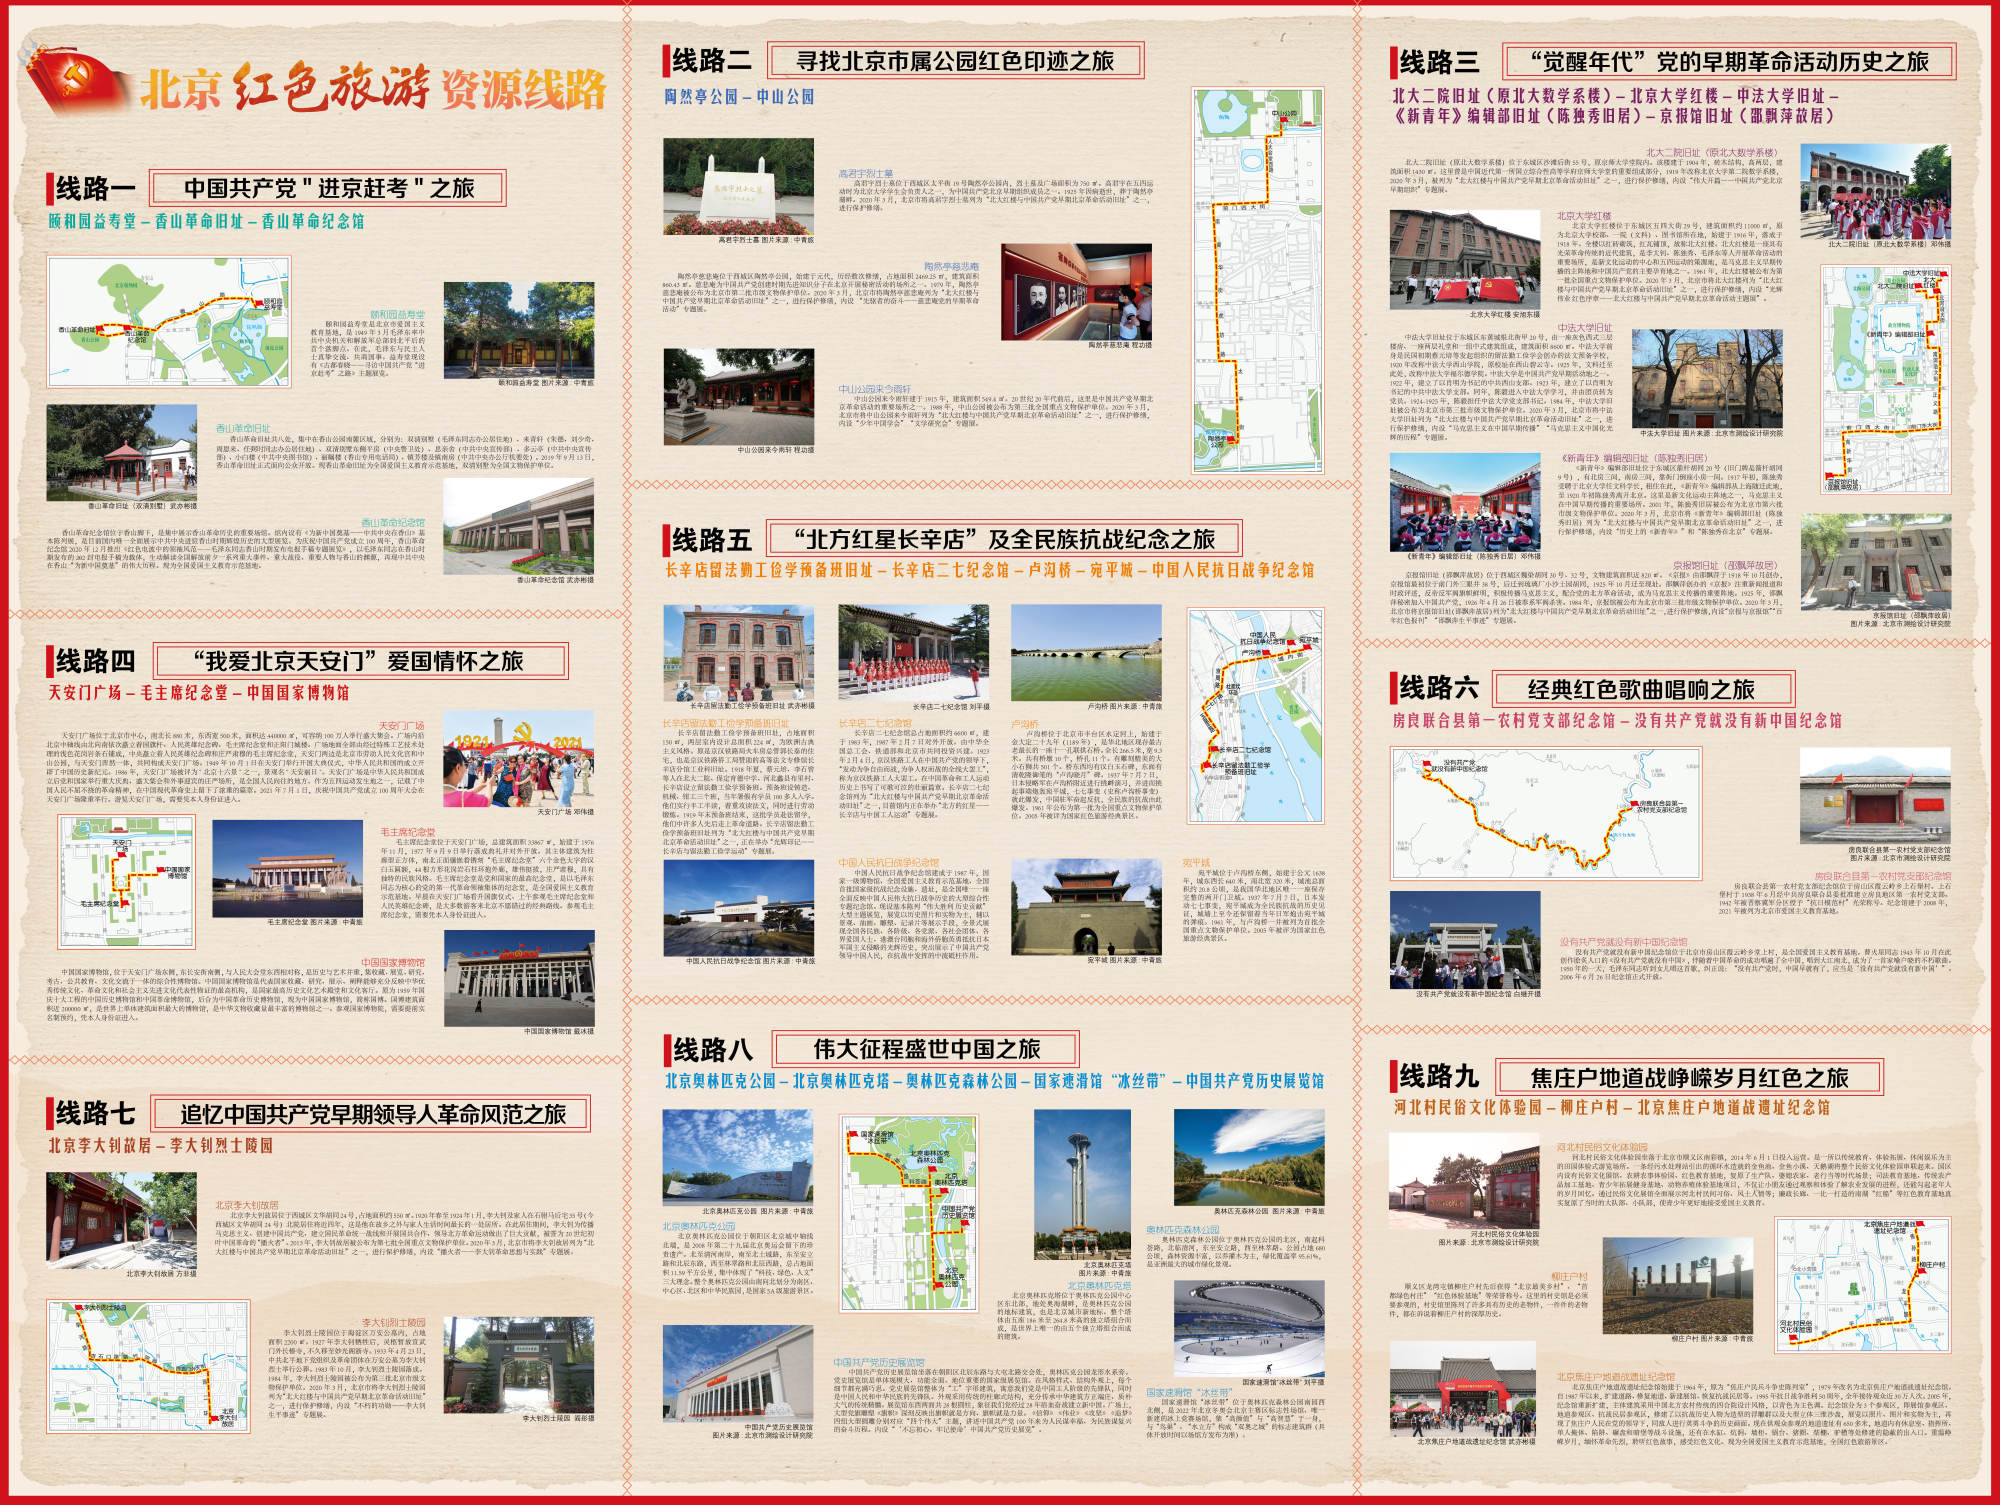Viewport: 2000px width, 1505px height.
Task: Click the party flag emblem beside the main title
Action: coord(78,82)
